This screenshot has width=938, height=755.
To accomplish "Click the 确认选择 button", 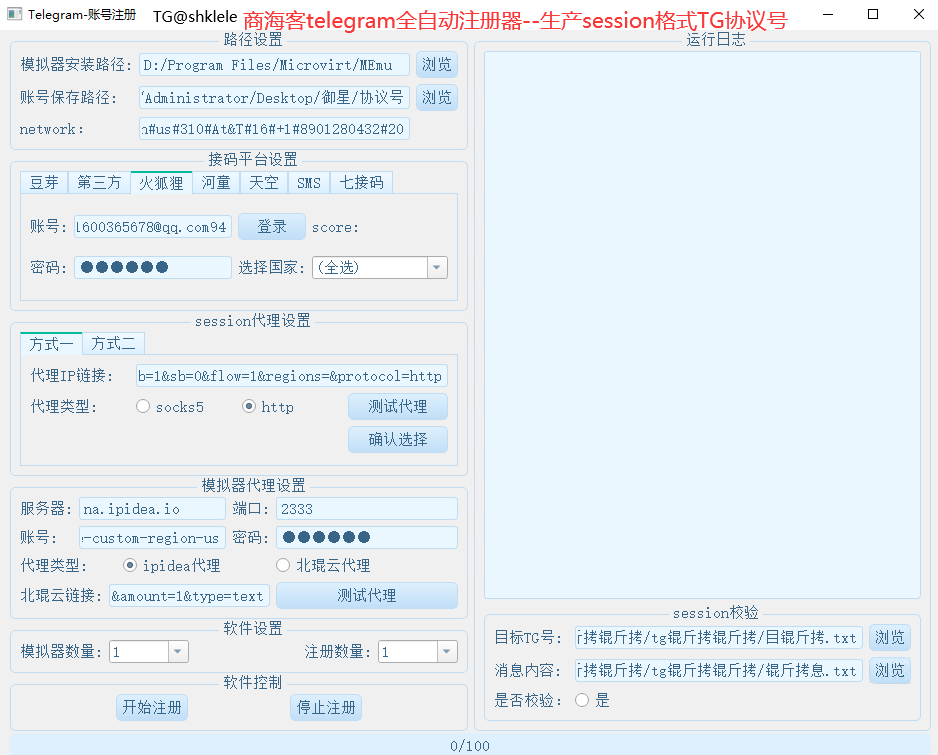I will (398, 440).
